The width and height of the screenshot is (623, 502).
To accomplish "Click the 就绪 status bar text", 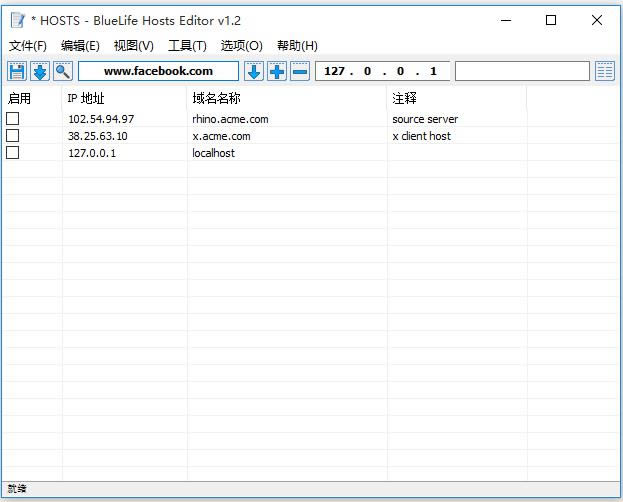I will point(17,488).
